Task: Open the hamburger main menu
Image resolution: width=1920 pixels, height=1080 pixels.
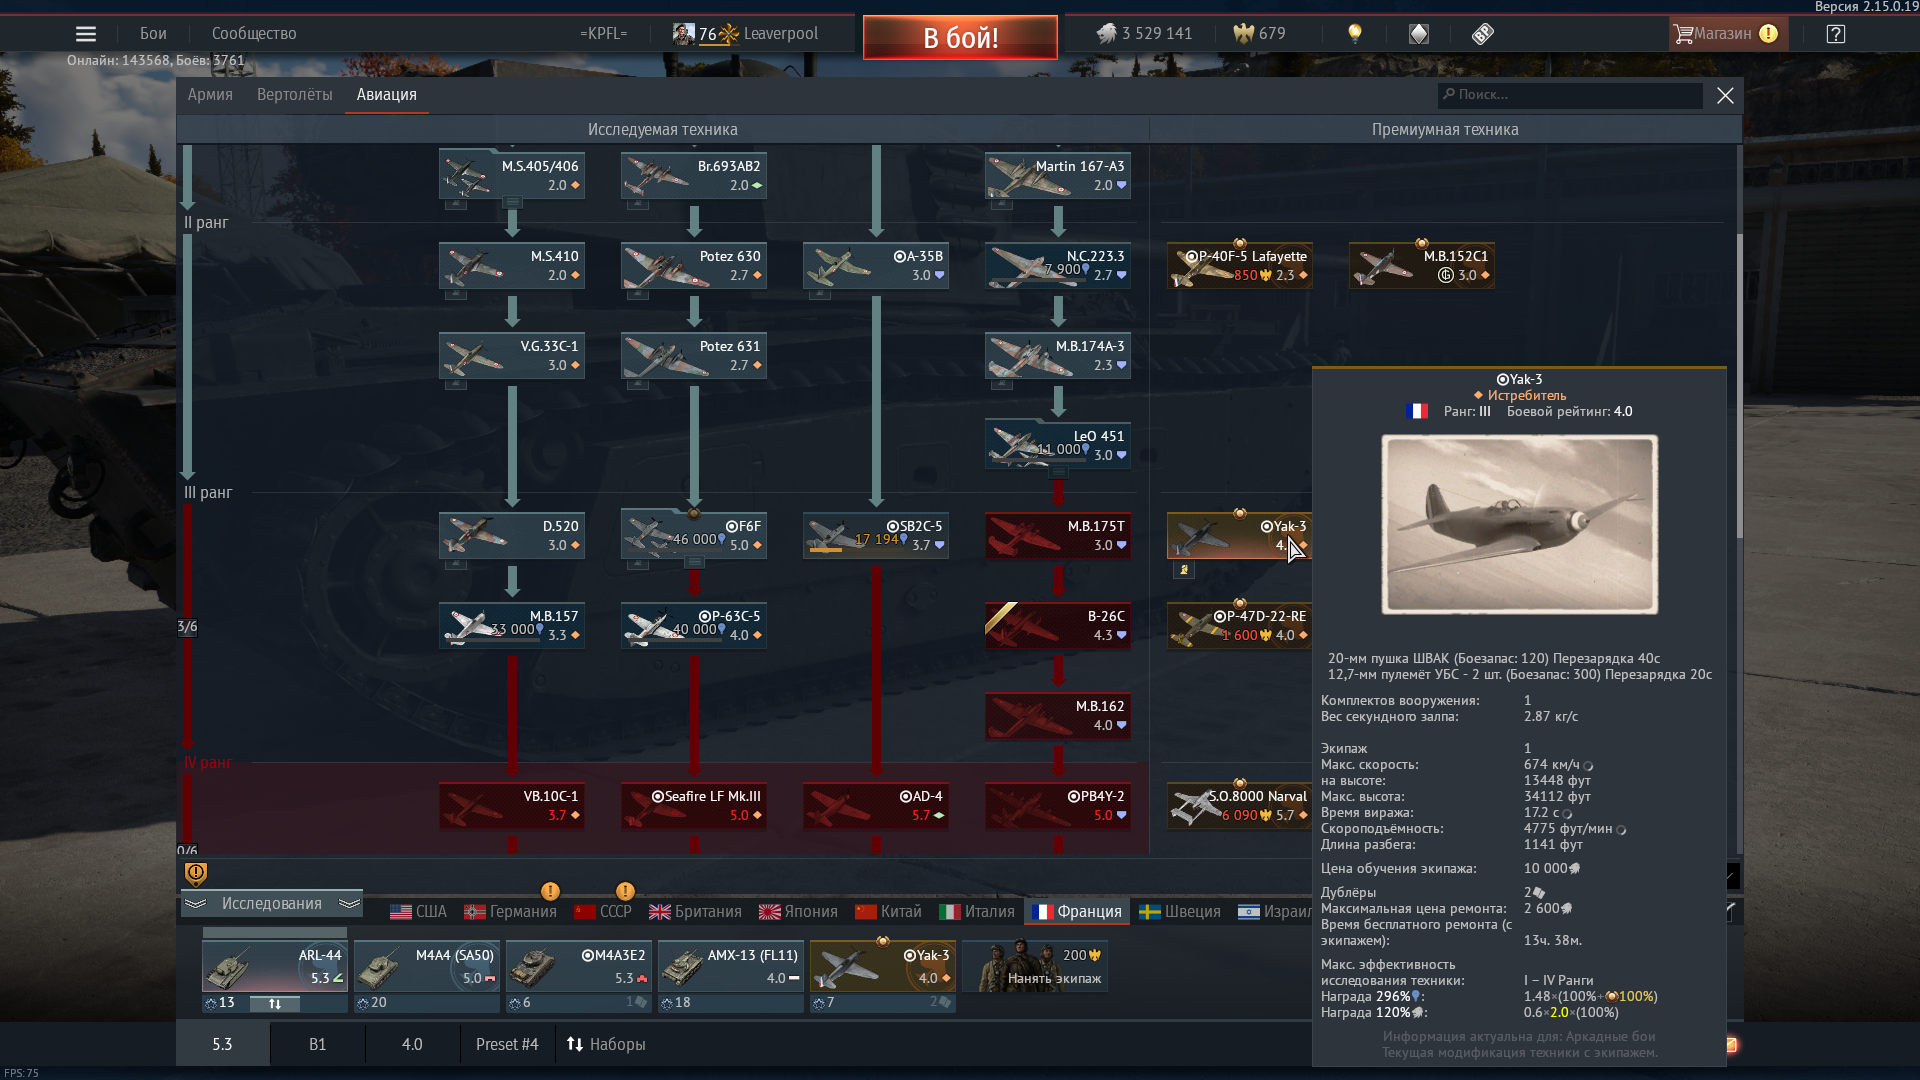Action: [x=86, y=34]
